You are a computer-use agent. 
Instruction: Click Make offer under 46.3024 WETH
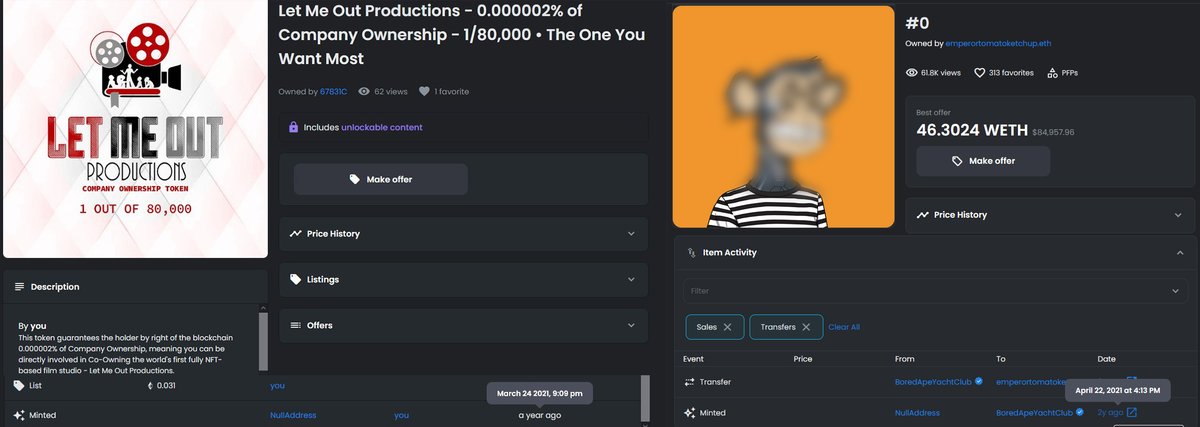point(983,161)
